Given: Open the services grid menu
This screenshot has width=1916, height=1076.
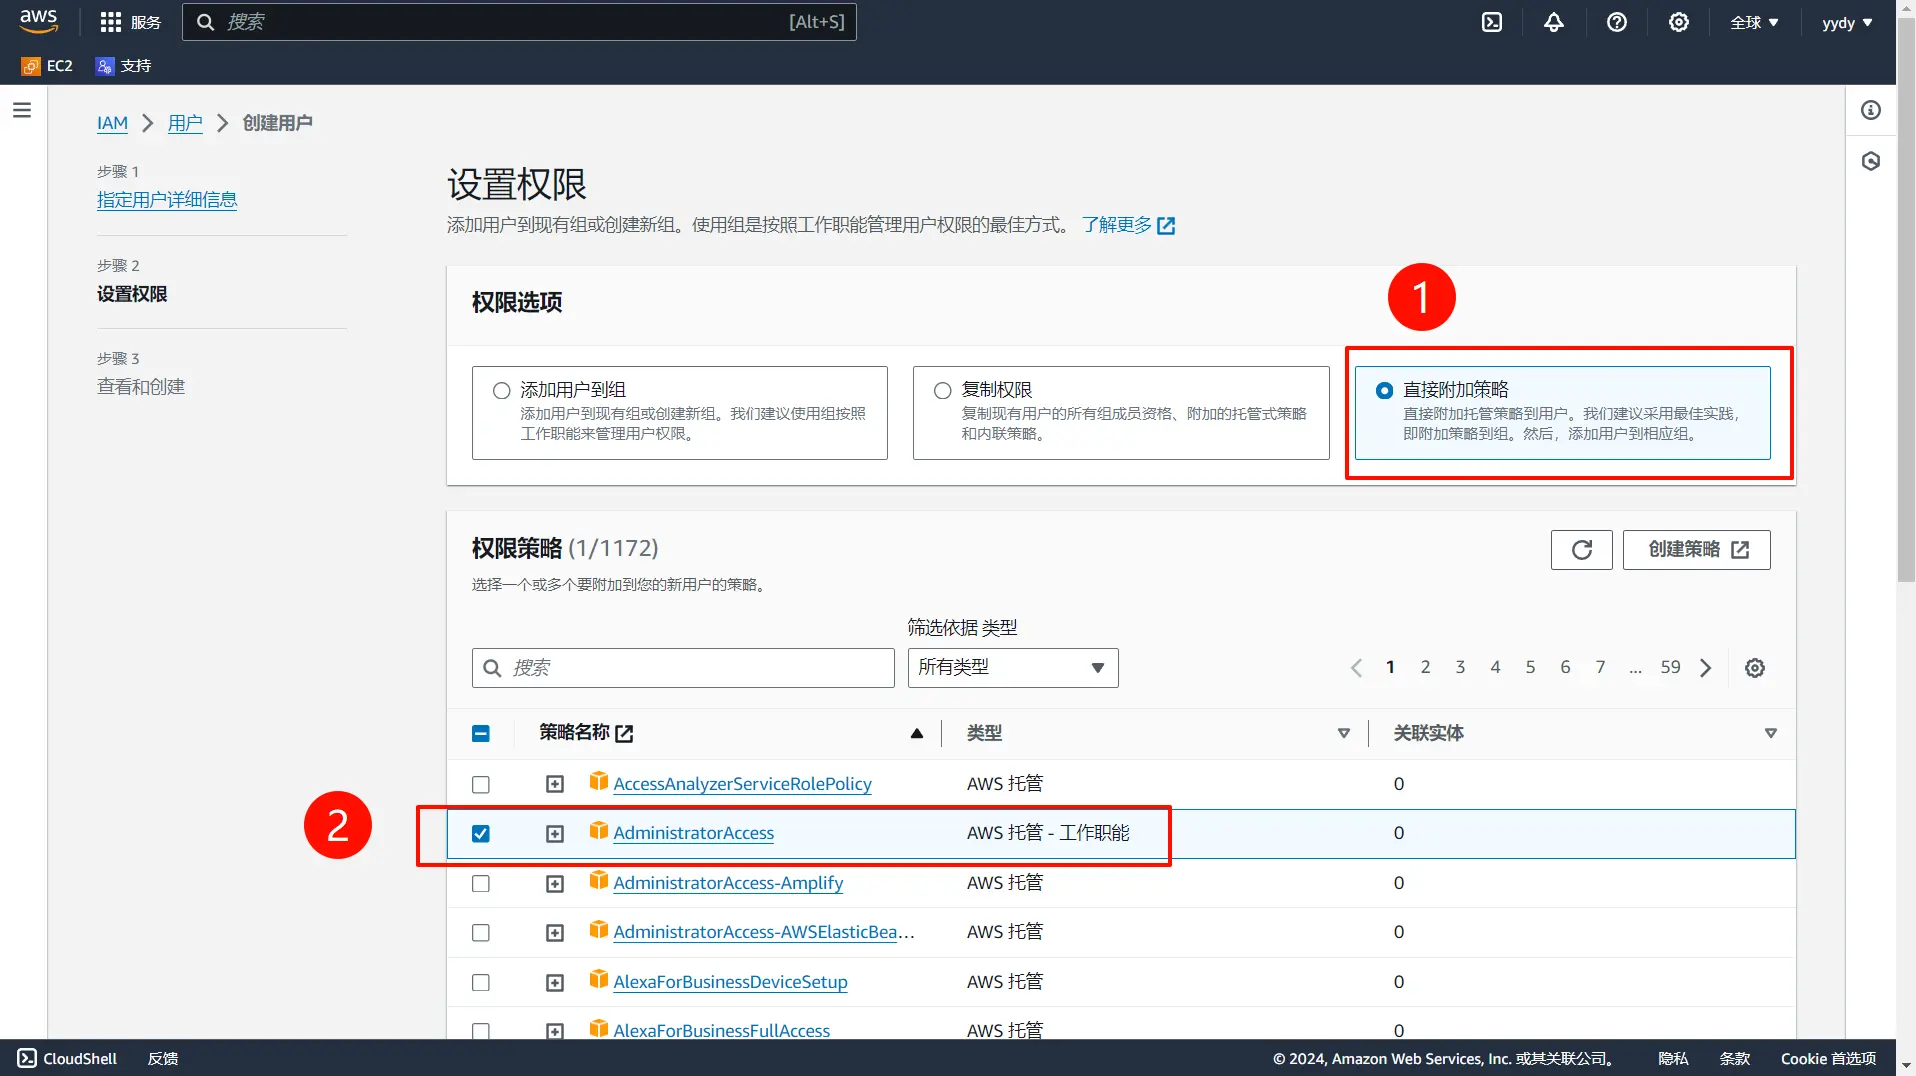Looking at the screenshot, I should (x=130, y=22).
